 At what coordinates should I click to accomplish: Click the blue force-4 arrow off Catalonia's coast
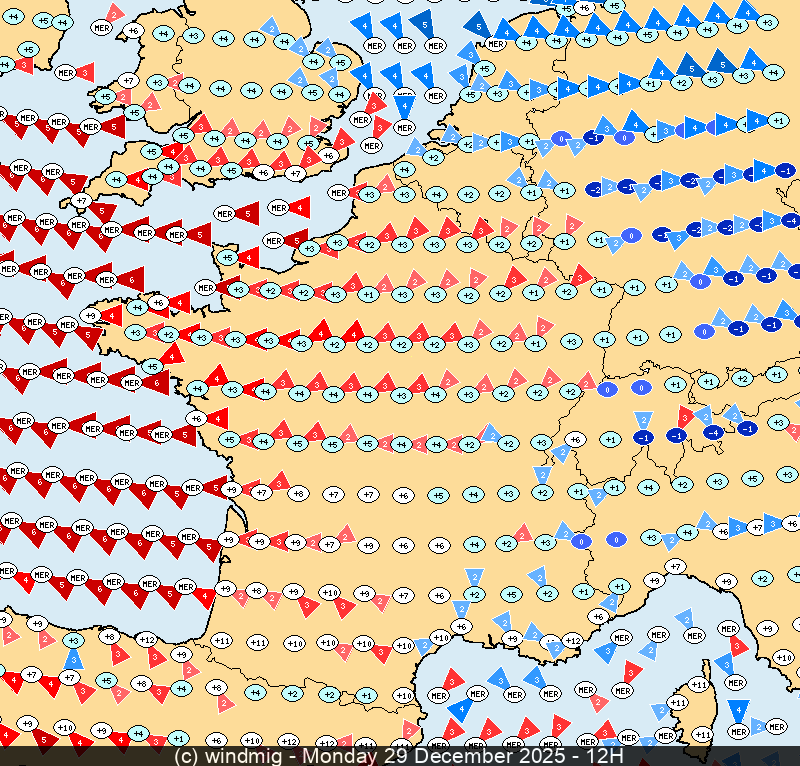[x=460, y=709]
